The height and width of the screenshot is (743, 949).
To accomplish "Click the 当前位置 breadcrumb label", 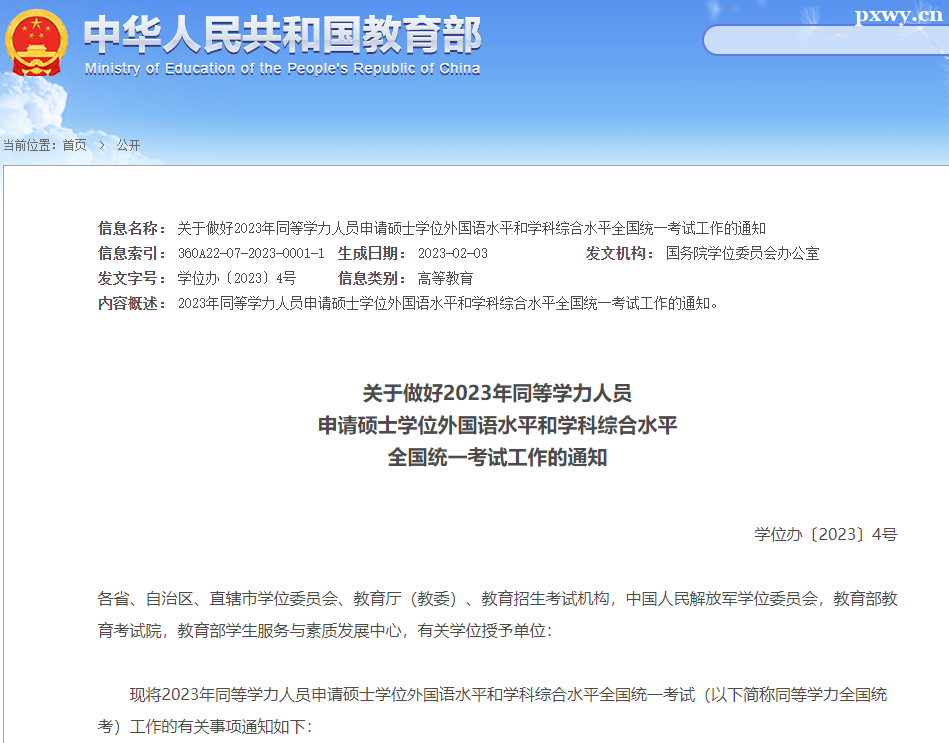I will coord(30,145).
